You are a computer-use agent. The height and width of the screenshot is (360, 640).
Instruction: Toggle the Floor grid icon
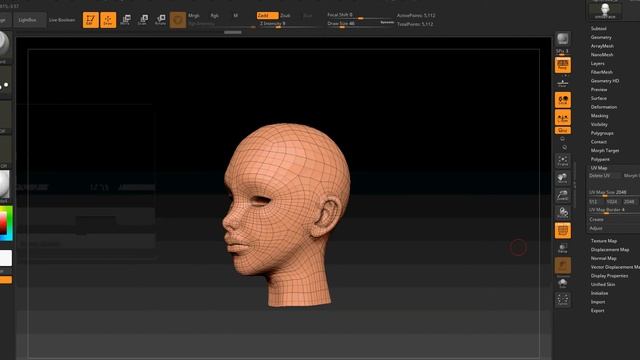tap(563, 83)
